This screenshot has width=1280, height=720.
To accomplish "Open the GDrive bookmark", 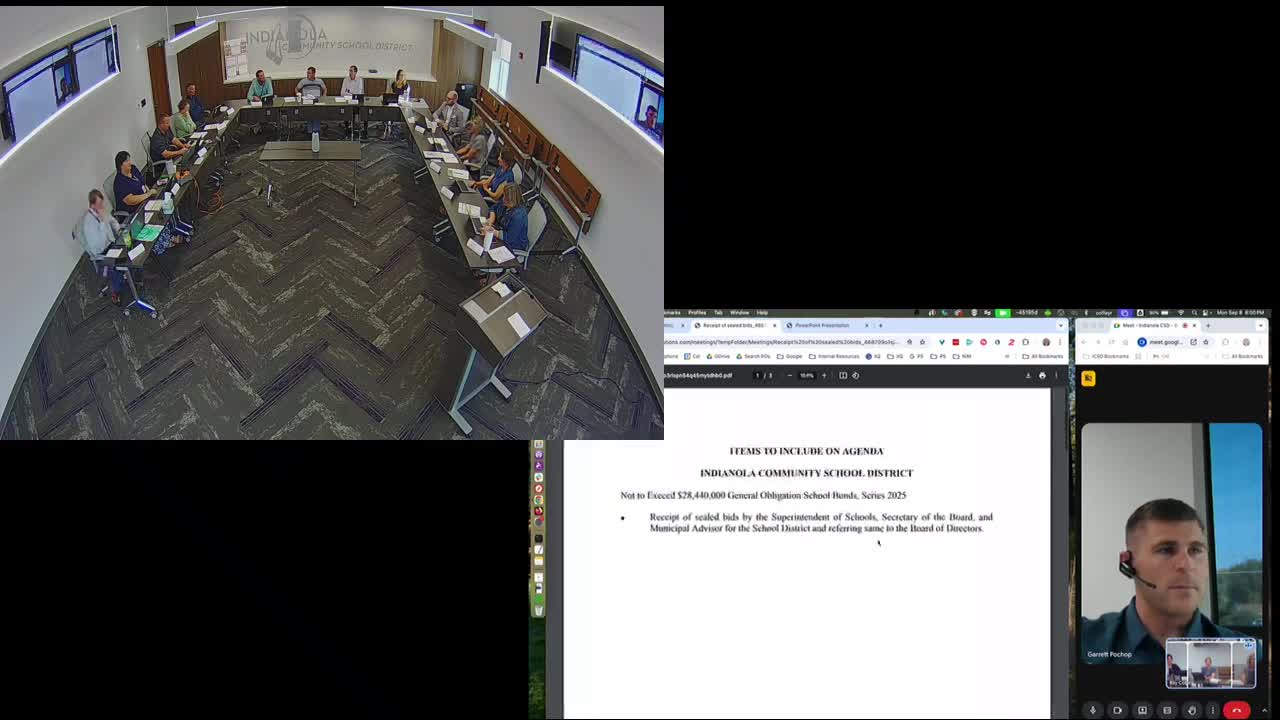I will click(719, 356).
